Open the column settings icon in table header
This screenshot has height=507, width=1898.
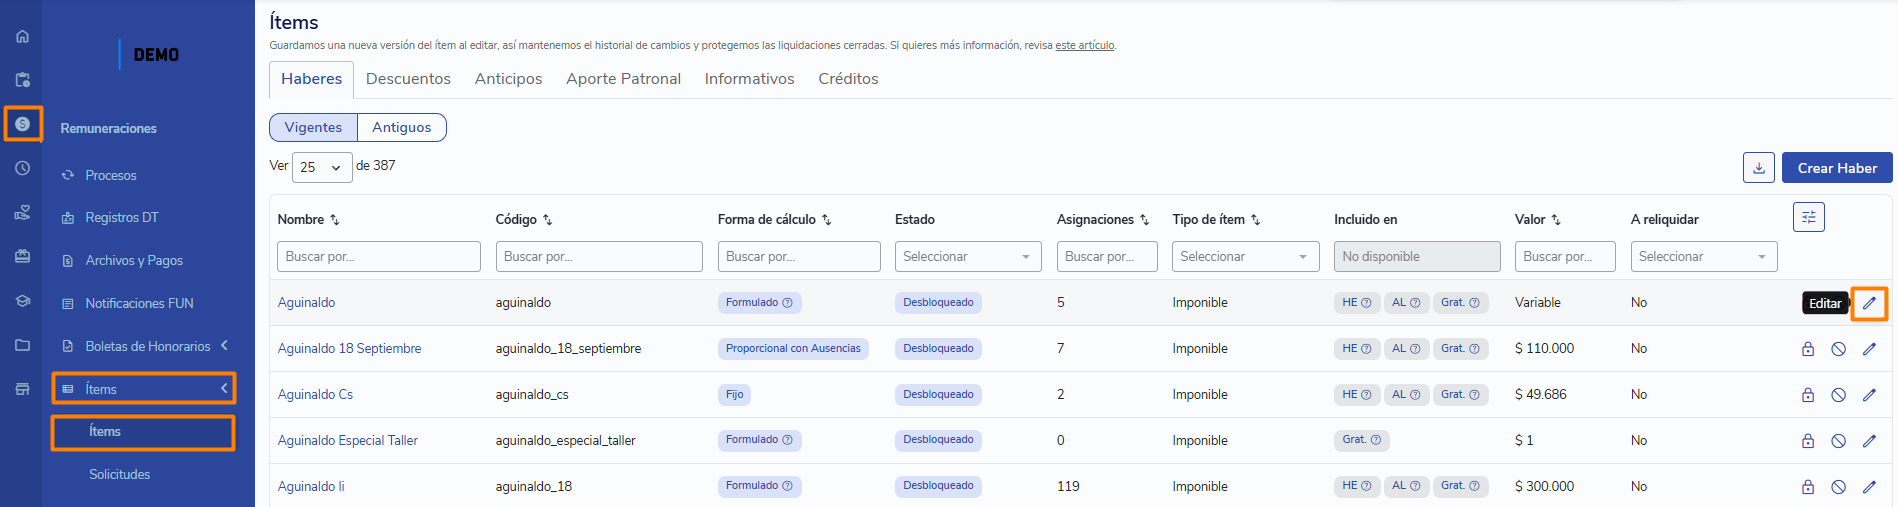[x=1808, y=217]
